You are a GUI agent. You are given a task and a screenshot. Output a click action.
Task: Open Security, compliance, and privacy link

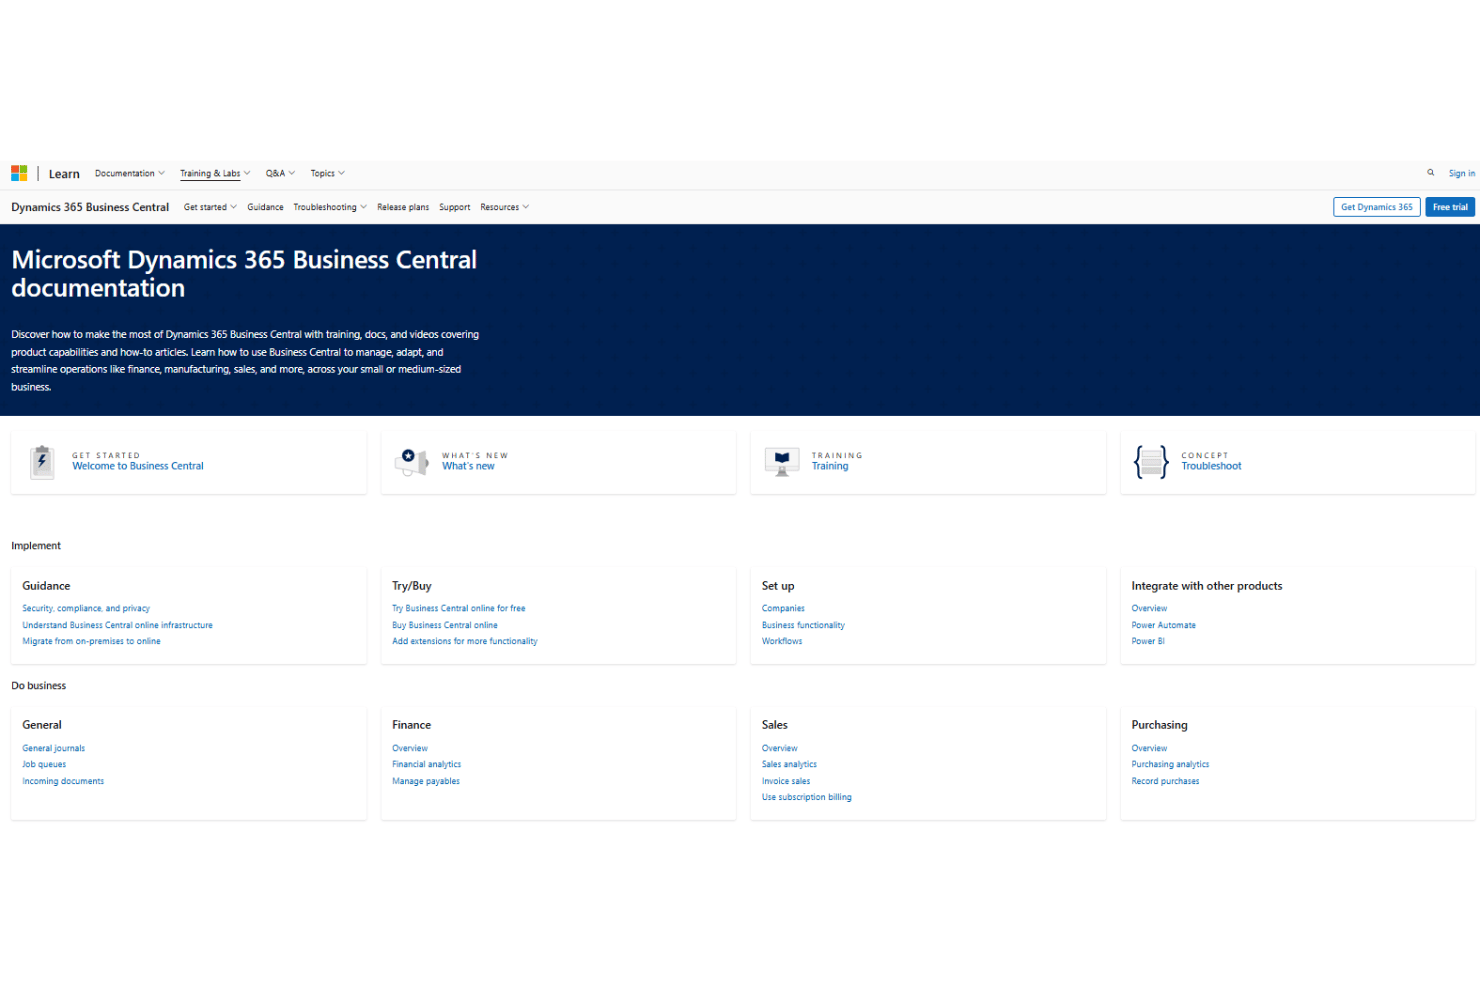point(86,608)
